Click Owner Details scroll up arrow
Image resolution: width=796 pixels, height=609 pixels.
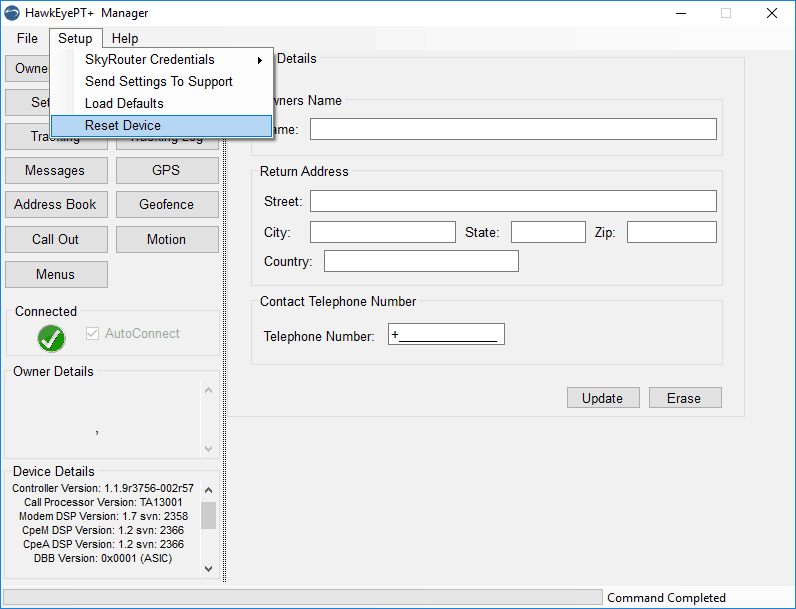(x=208, y=390)
